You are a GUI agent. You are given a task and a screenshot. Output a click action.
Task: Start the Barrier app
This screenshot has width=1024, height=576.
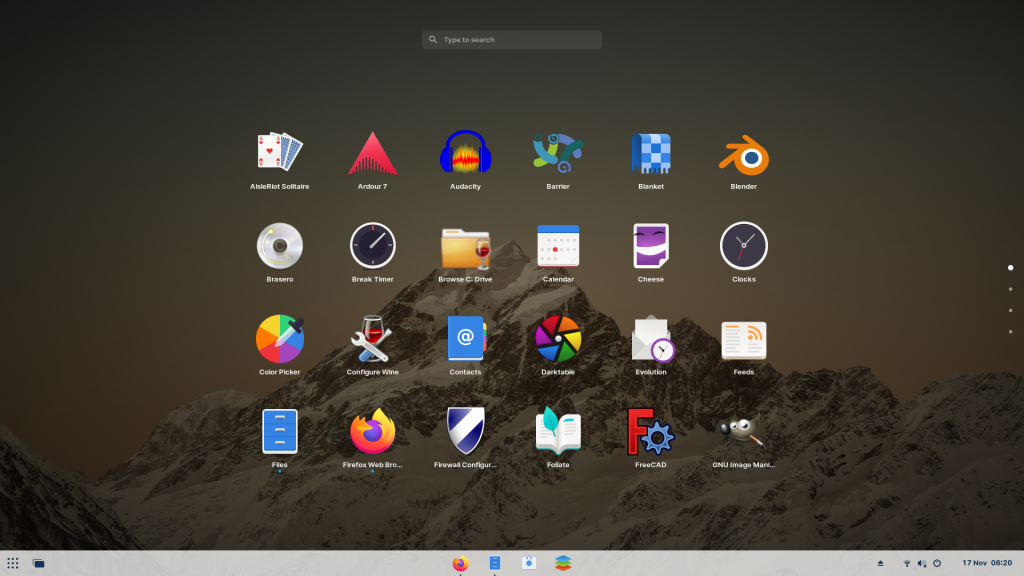coord(558,153)
